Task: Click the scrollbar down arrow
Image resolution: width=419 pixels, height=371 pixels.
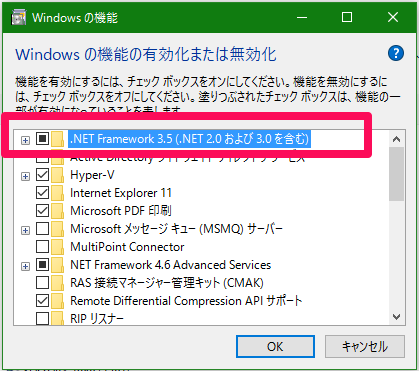Action: coord(396,317)
